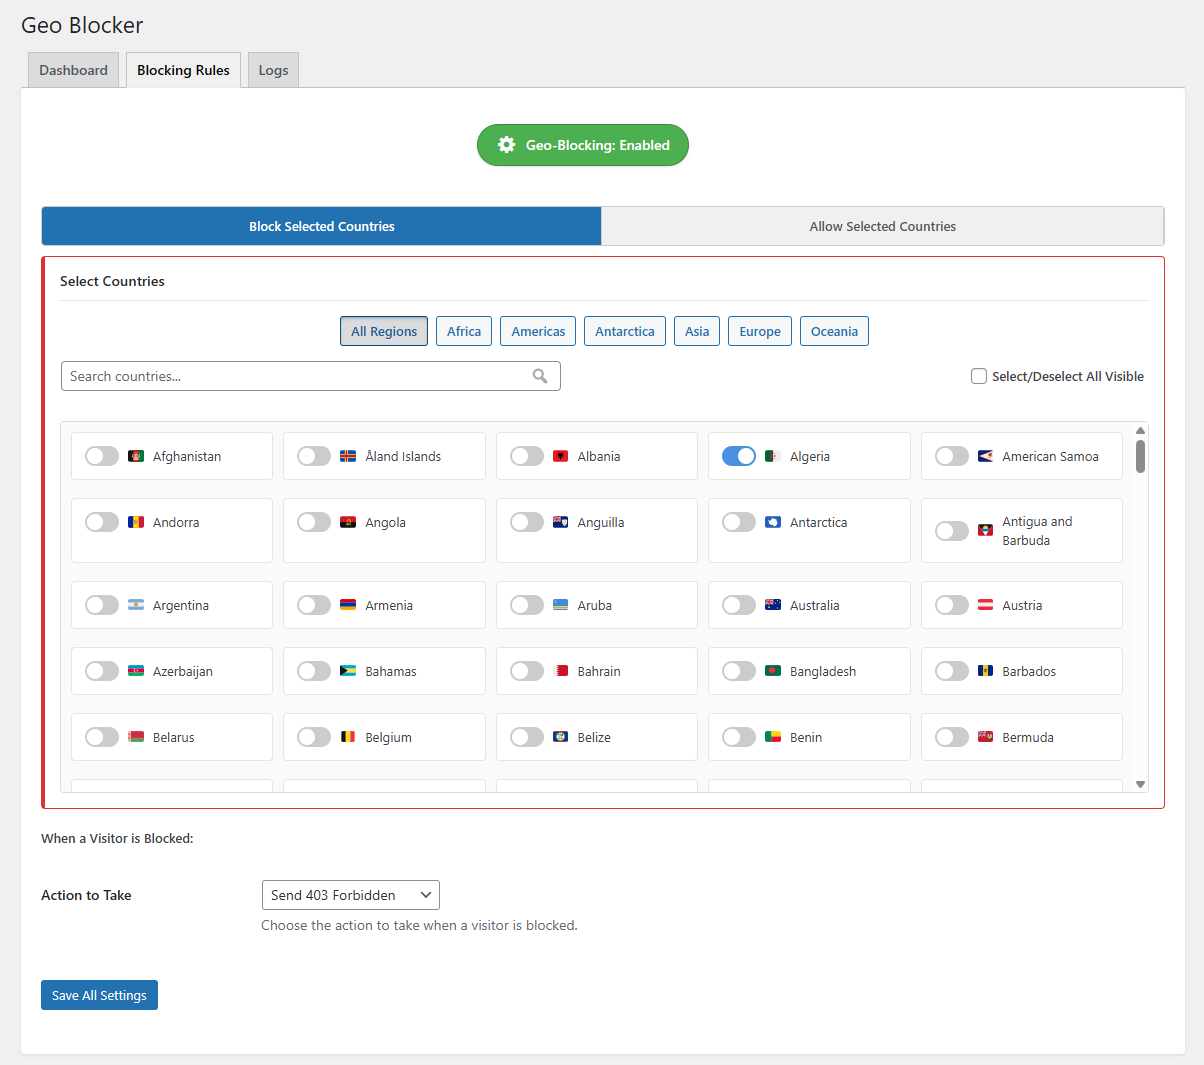This screenshot has height=1065, width=1204.
Task: Select Allow Selected Countries mode
Action: (x=882, y=226)
